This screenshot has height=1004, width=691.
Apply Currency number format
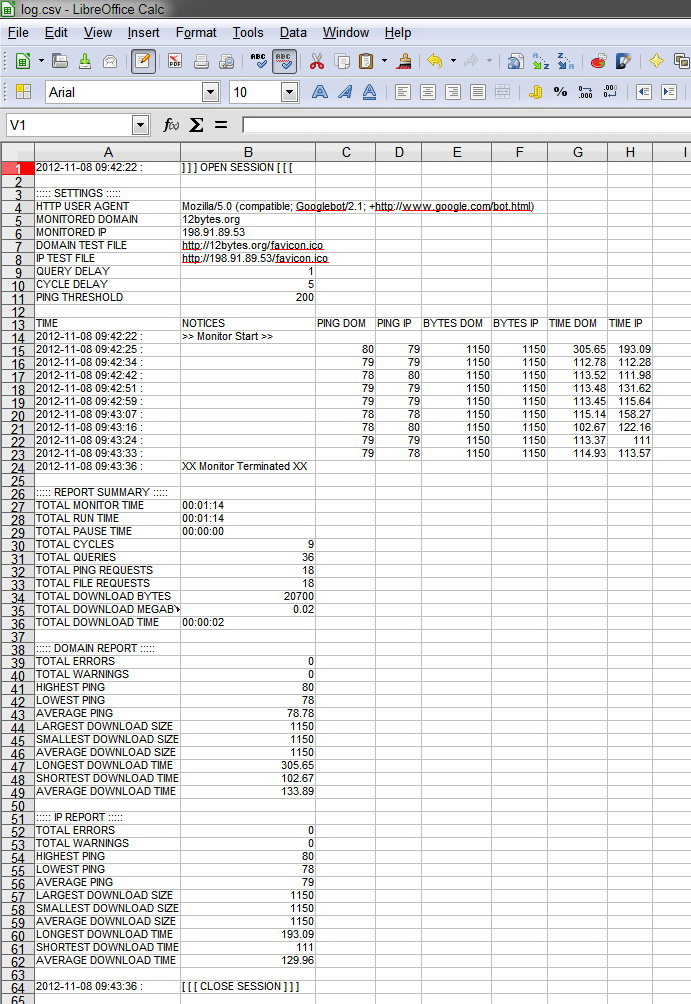click(536, 92)
